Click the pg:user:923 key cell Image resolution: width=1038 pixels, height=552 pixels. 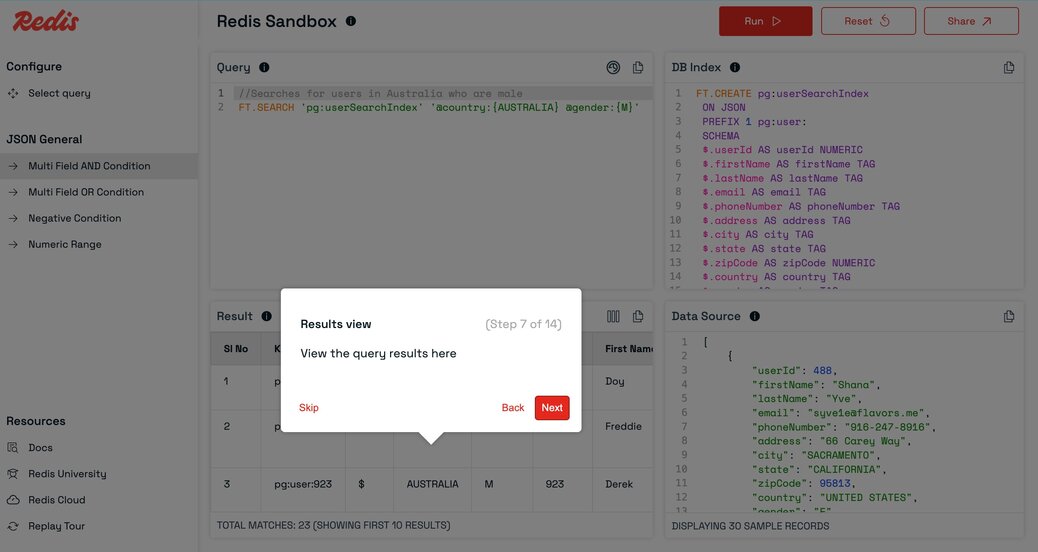coord(303,484)
